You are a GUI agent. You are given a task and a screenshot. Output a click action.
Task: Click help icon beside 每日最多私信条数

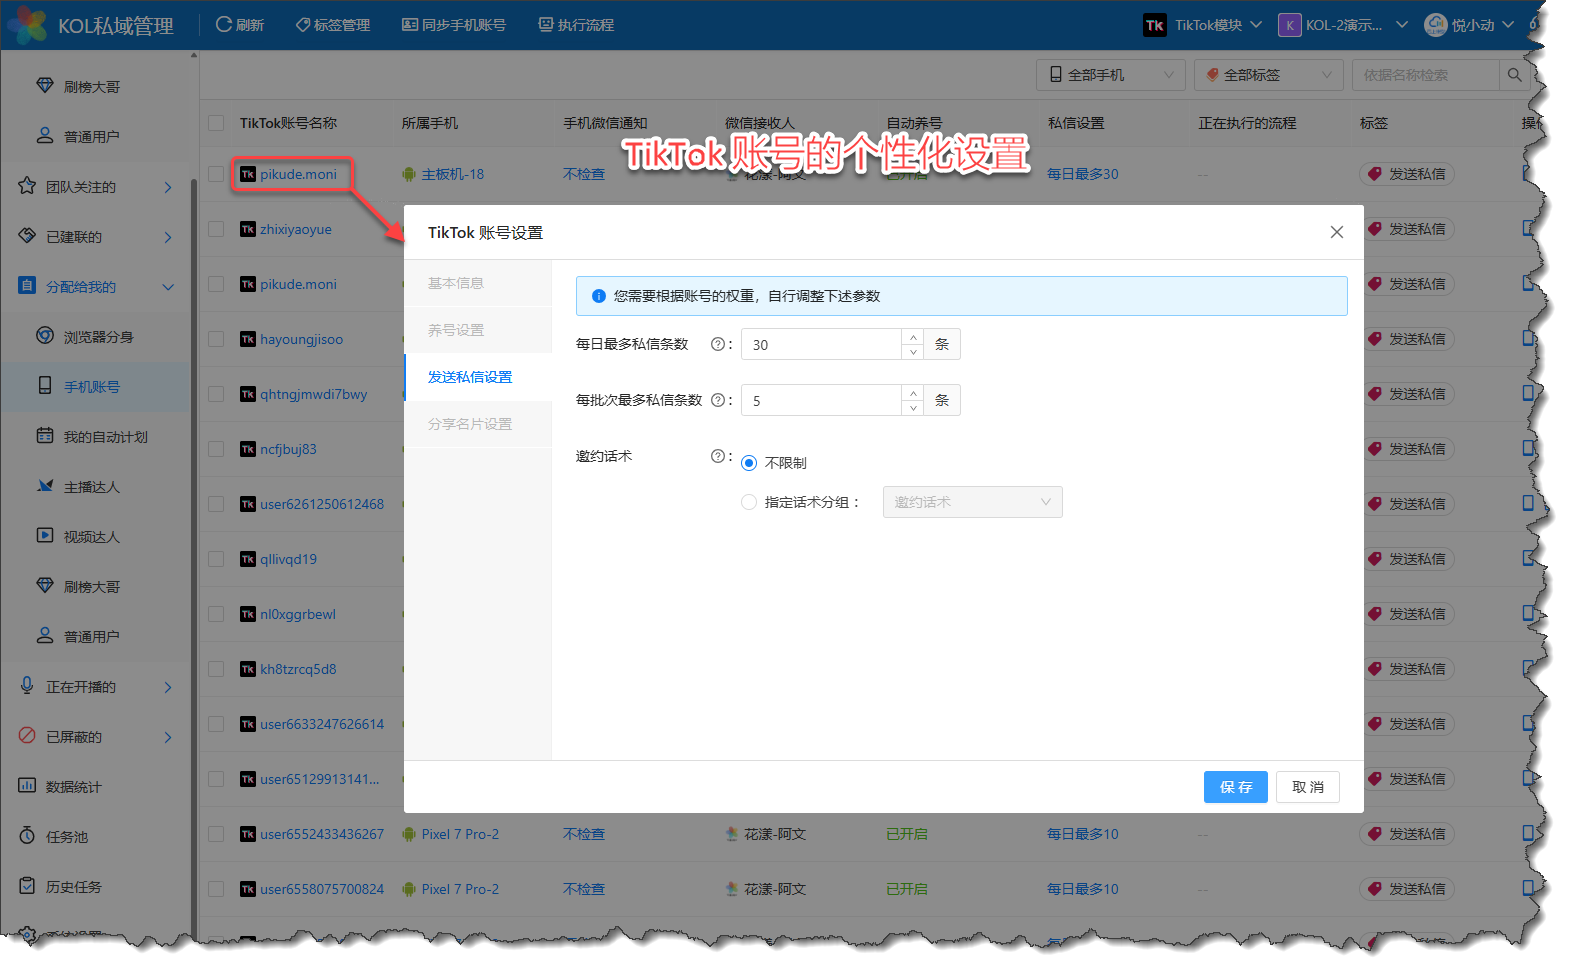point(717,344)
